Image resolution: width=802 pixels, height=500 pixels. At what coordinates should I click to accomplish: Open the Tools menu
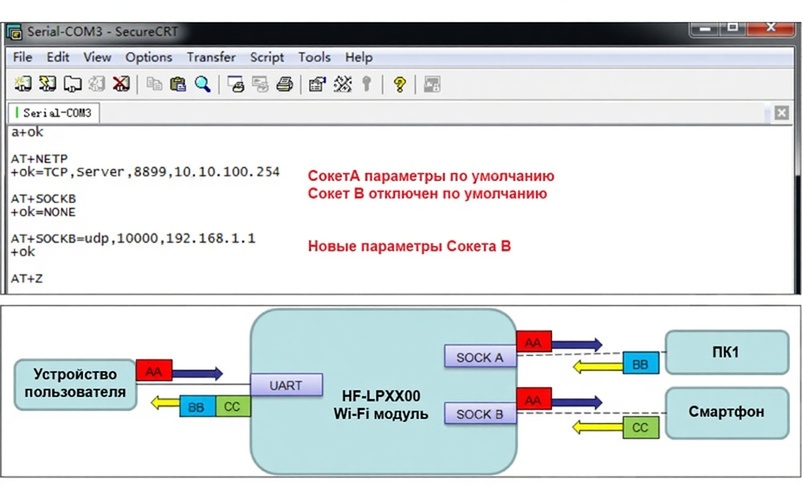[x=314, y=57]
